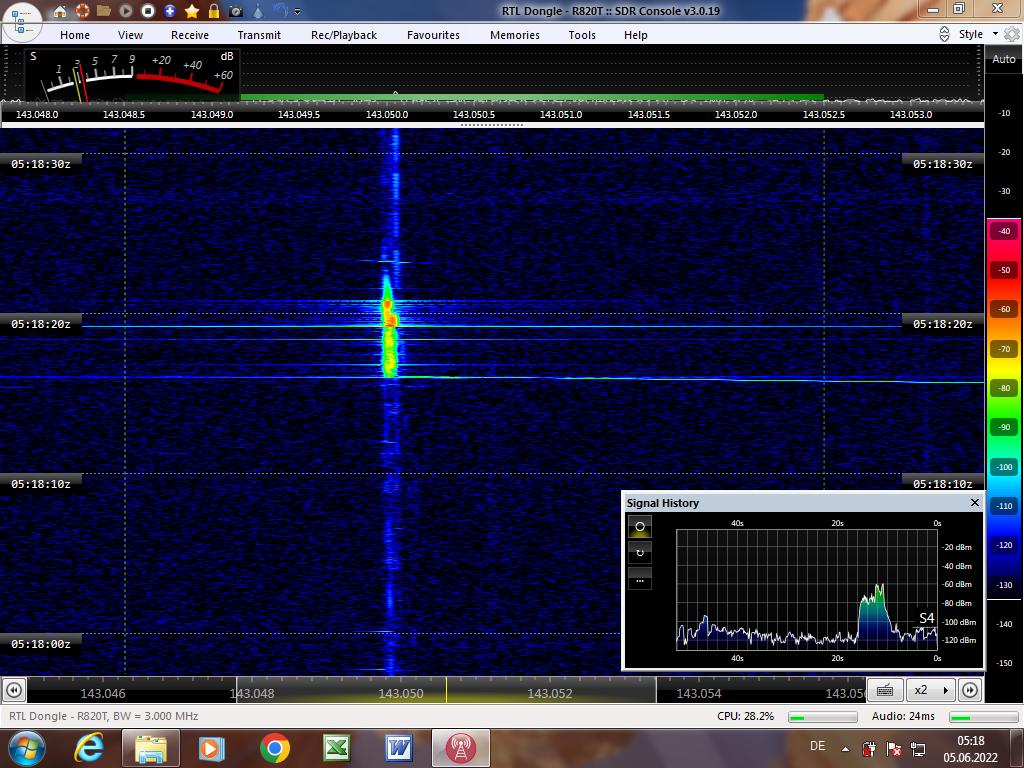
Task: Open Excel from taskbar
Action: pos(336,748)
